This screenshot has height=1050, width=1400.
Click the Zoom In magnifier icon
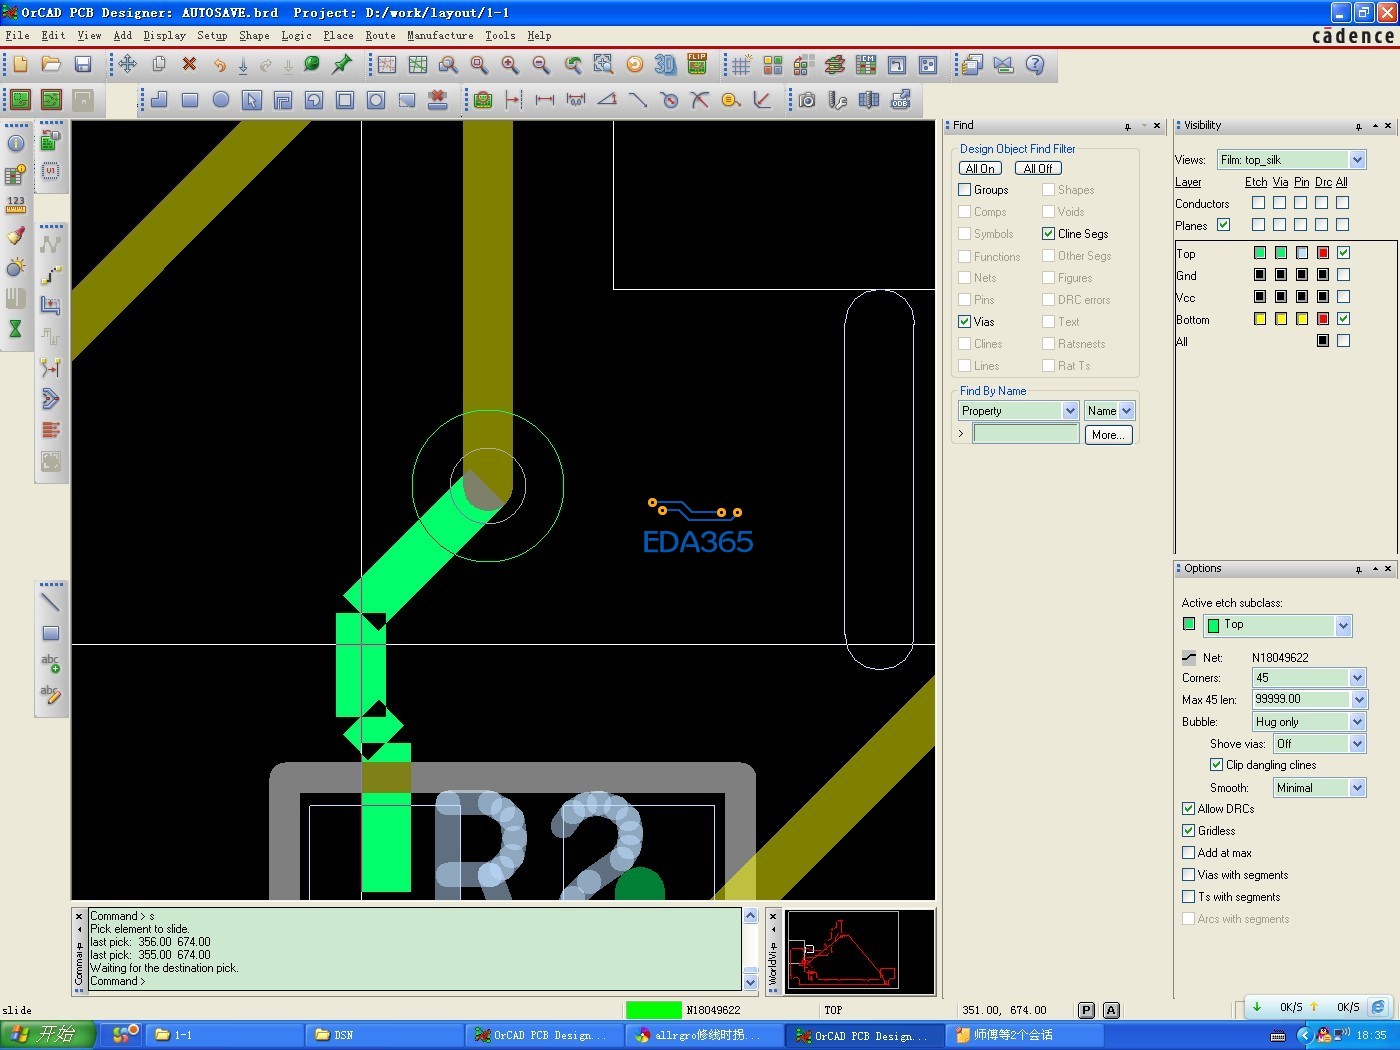tap(510, 65)
